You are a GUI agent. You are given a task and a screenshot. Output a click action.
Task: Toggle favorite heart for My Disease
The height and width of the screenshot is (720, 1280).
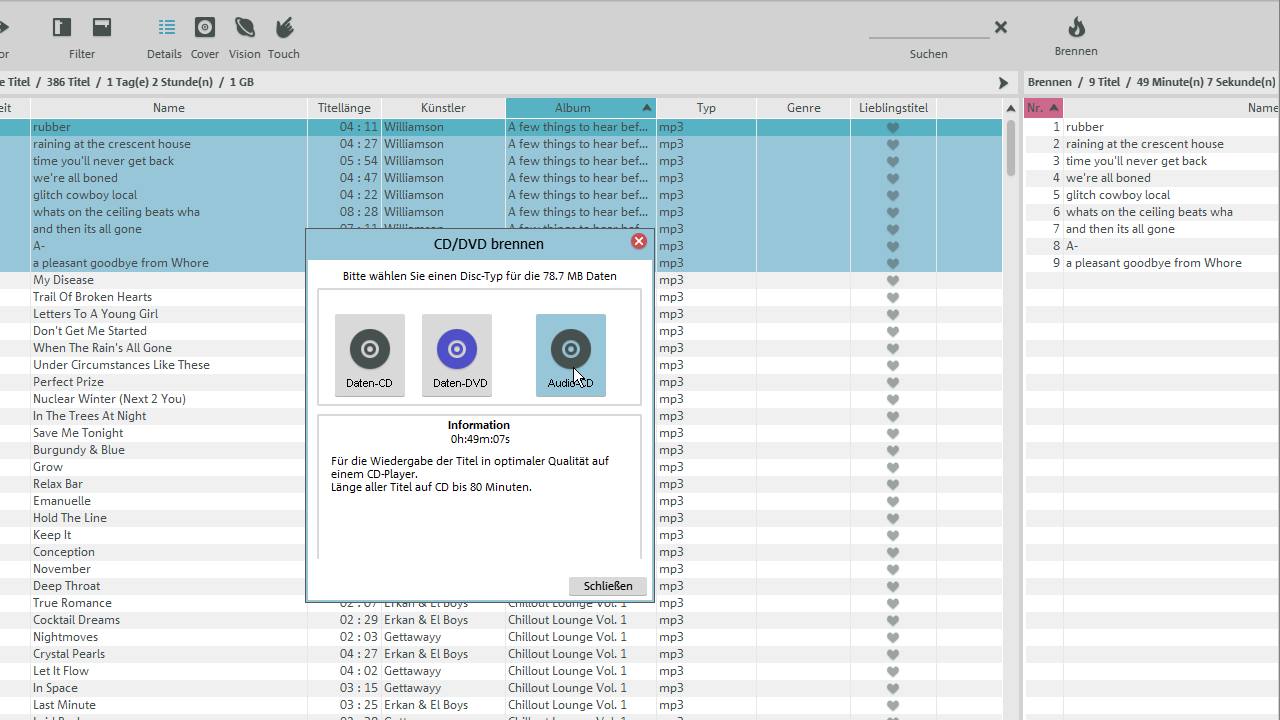[893, 280]
